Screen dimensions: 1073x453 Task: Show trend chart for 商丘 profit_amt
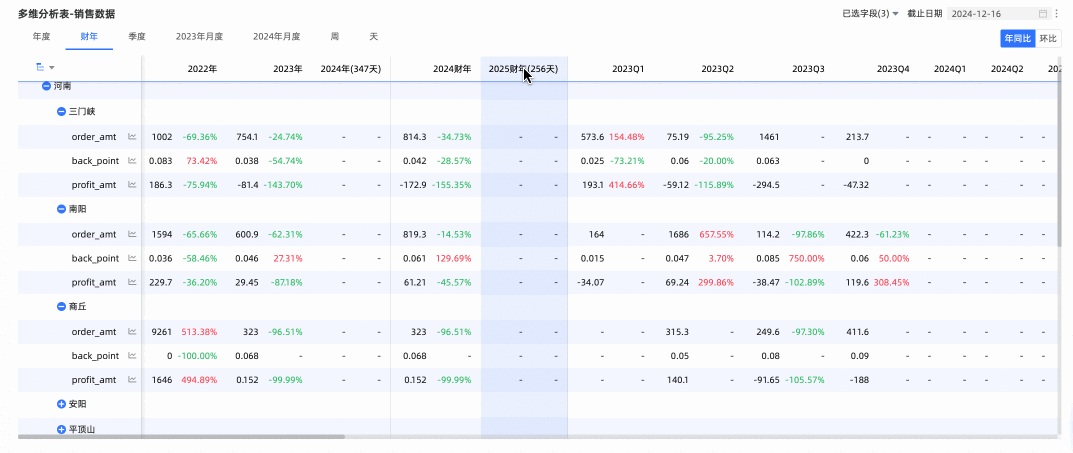(132, 380)
